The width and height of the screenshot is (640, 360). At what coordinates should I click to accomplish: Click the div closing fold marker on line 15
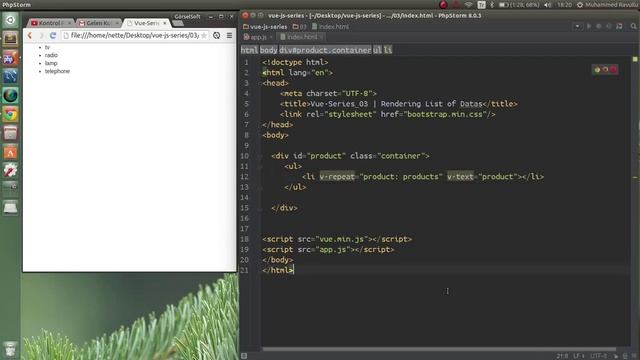tap(260, 208)
